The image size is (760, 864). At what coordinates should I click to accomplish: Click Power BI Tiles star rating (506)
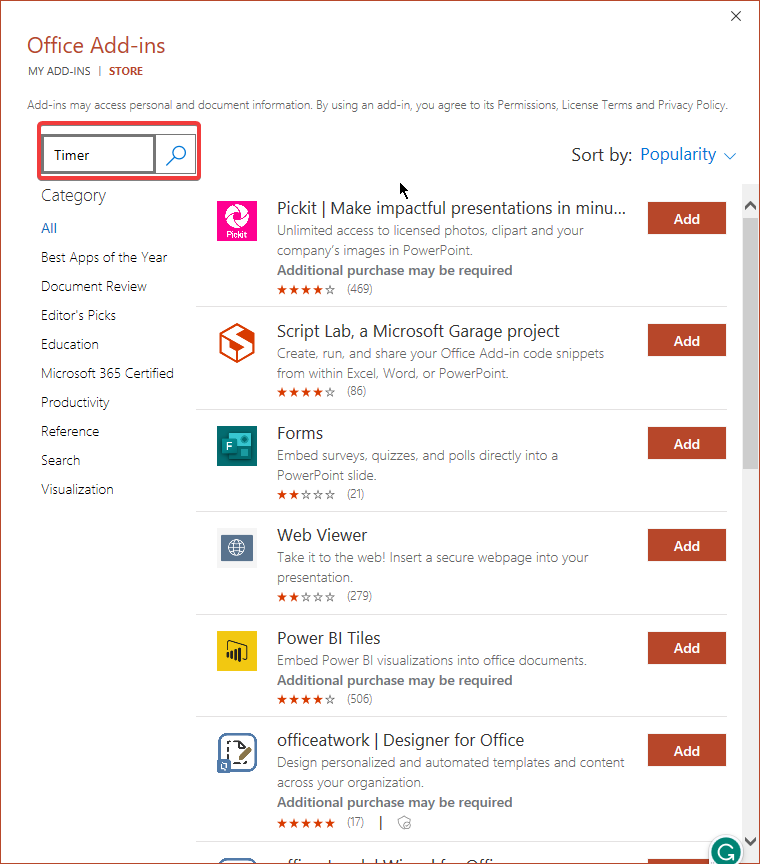[306, 699]
